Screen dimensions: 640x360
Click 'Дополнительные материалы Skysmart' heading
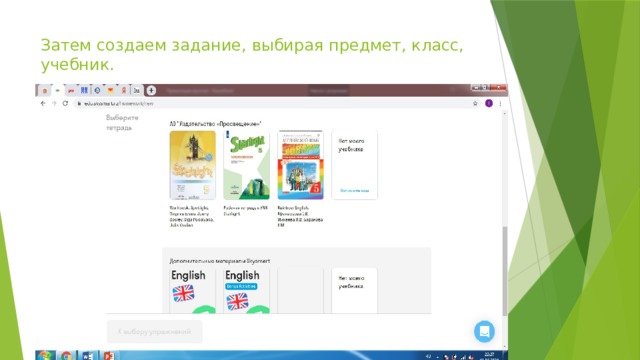coord(220,261)
